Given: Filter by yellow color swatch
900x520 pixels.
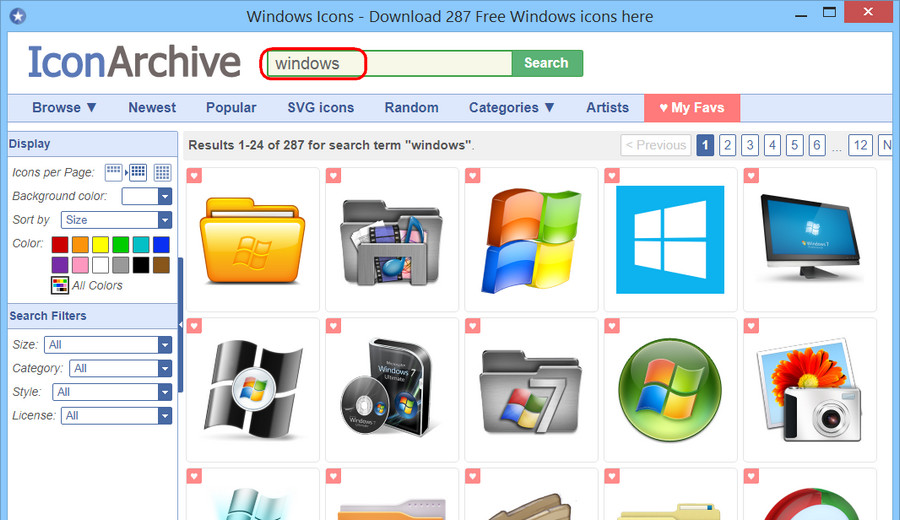Looking at the screenshot, I should click(x=100, y=245).
